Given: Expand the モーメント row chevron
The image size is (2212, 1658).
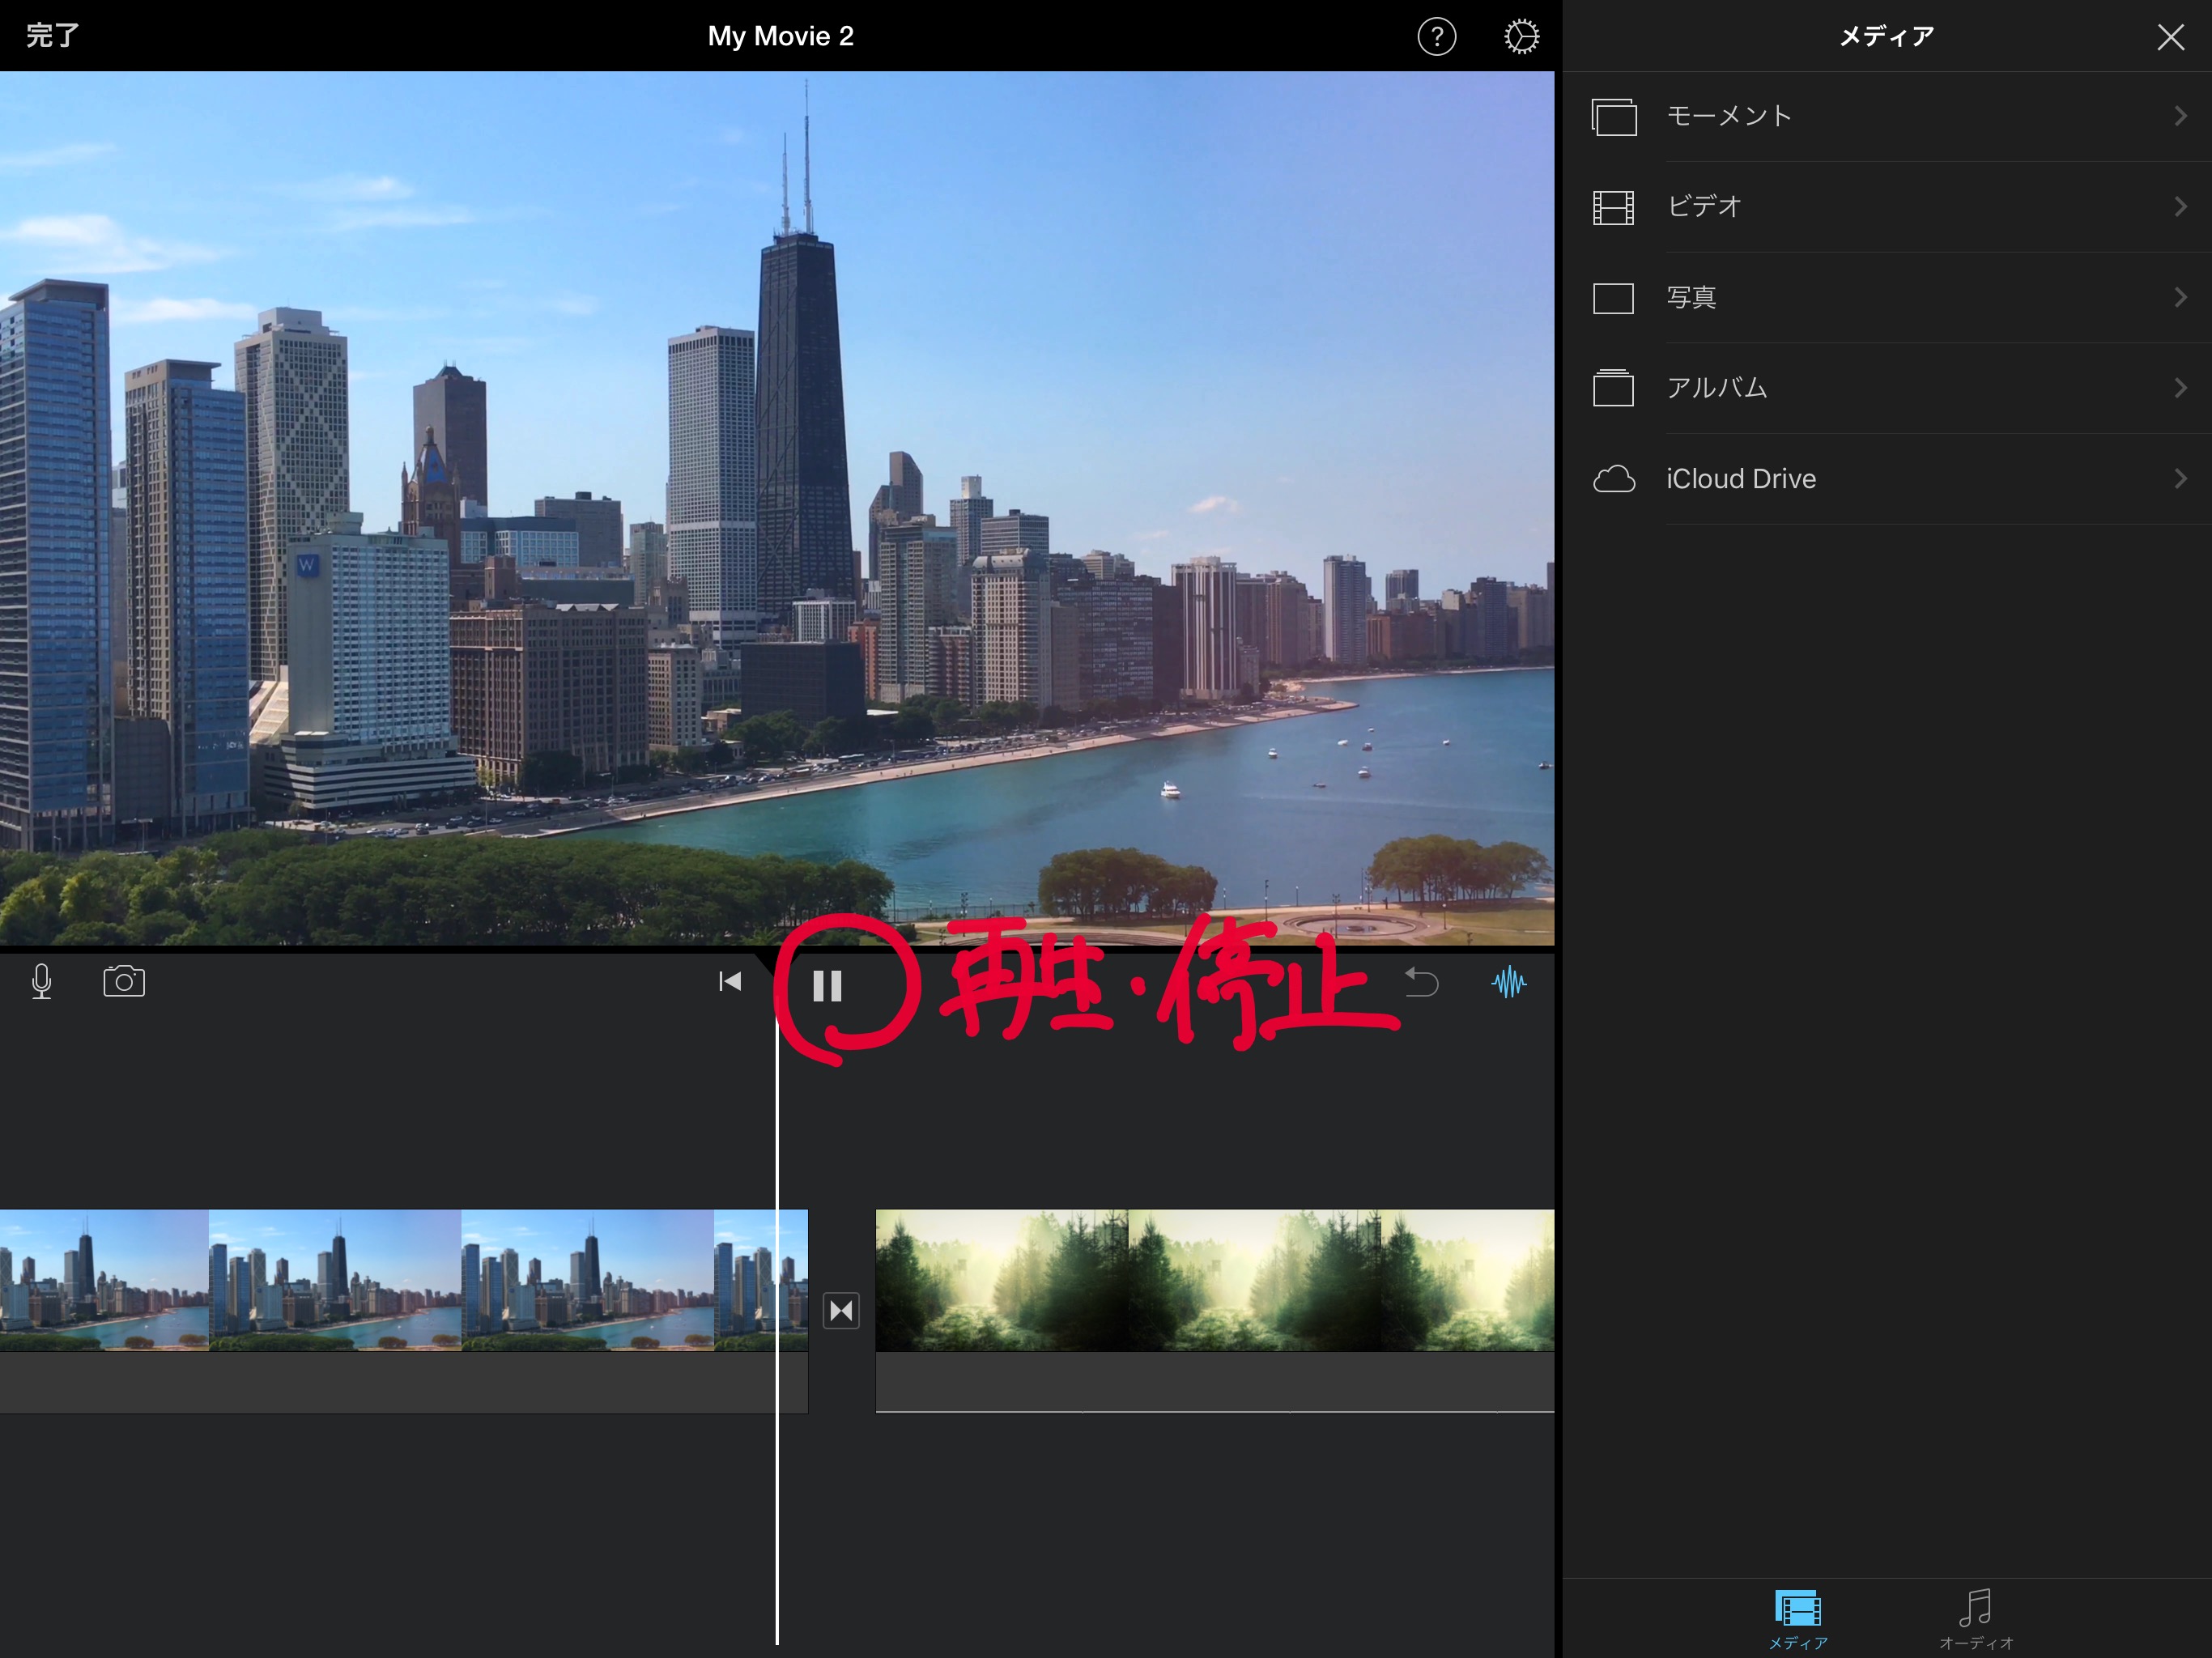Looking at the screenshot, I should [x=2180, y=116].
